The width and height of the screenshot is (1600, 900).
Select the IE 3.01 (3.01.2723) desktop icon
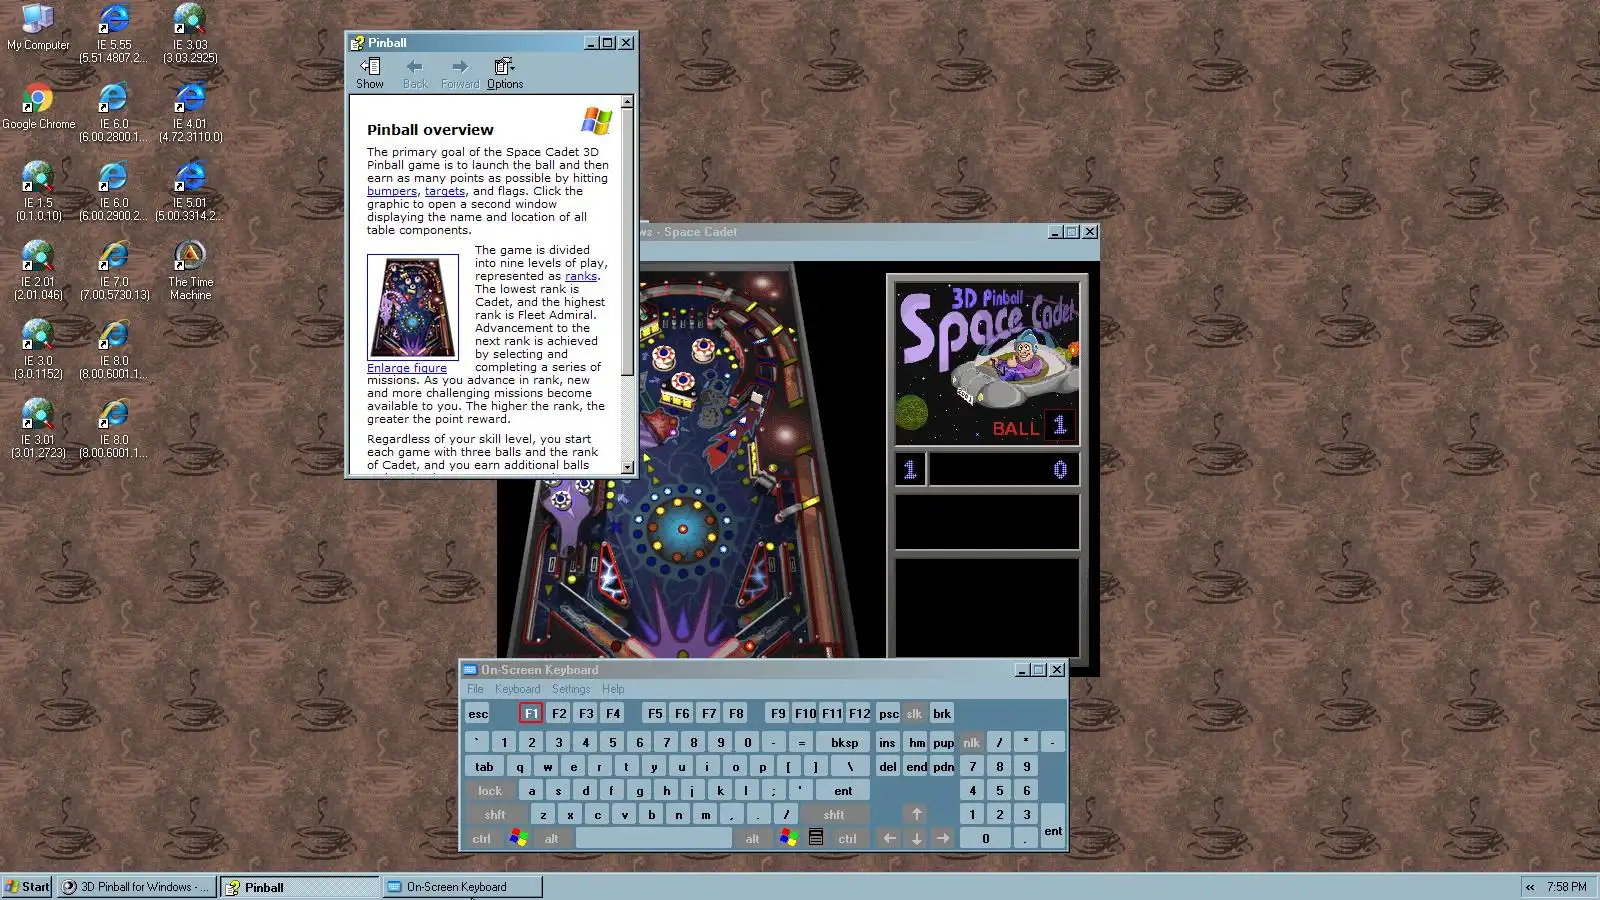point(38,428)
